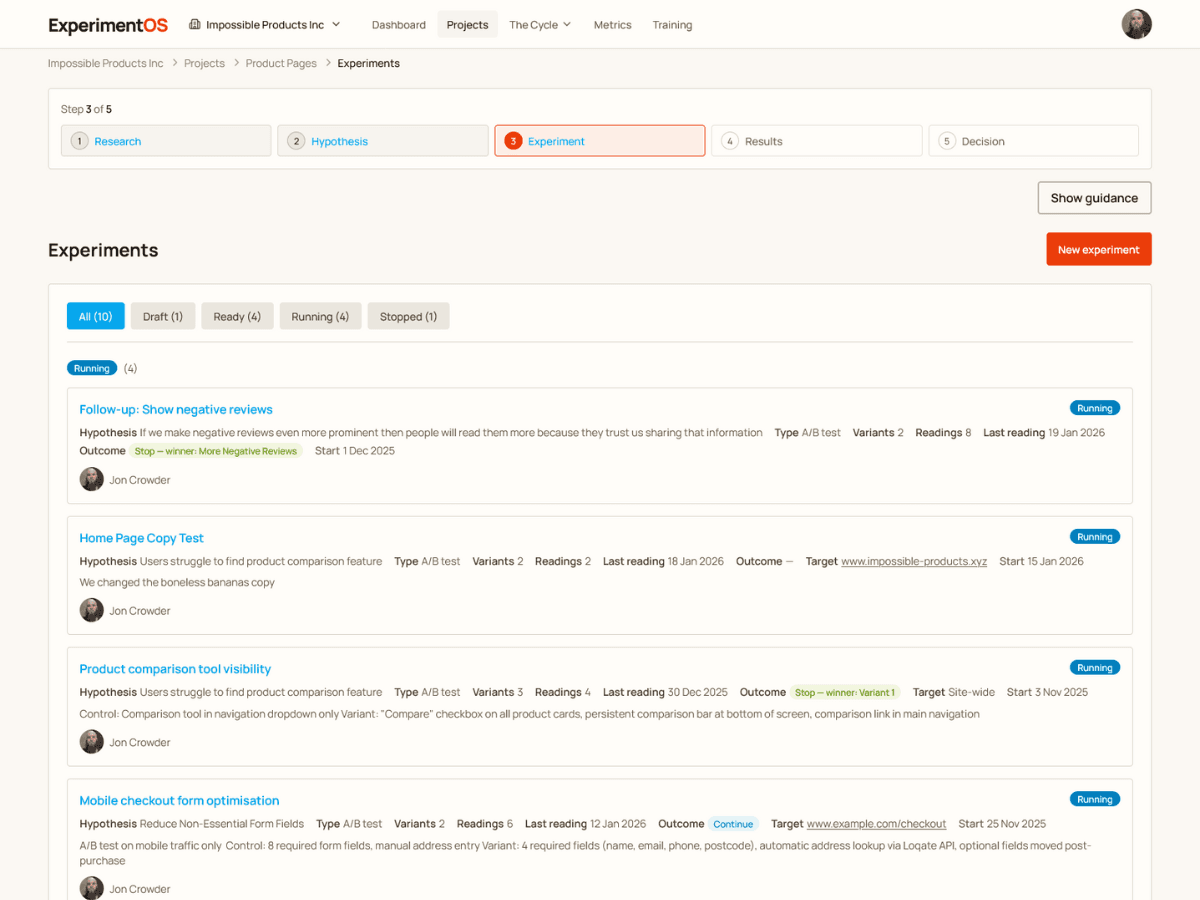Select the Ready filter pill
This screenshot has height=900, width=1200.
(x=237, y=315)
